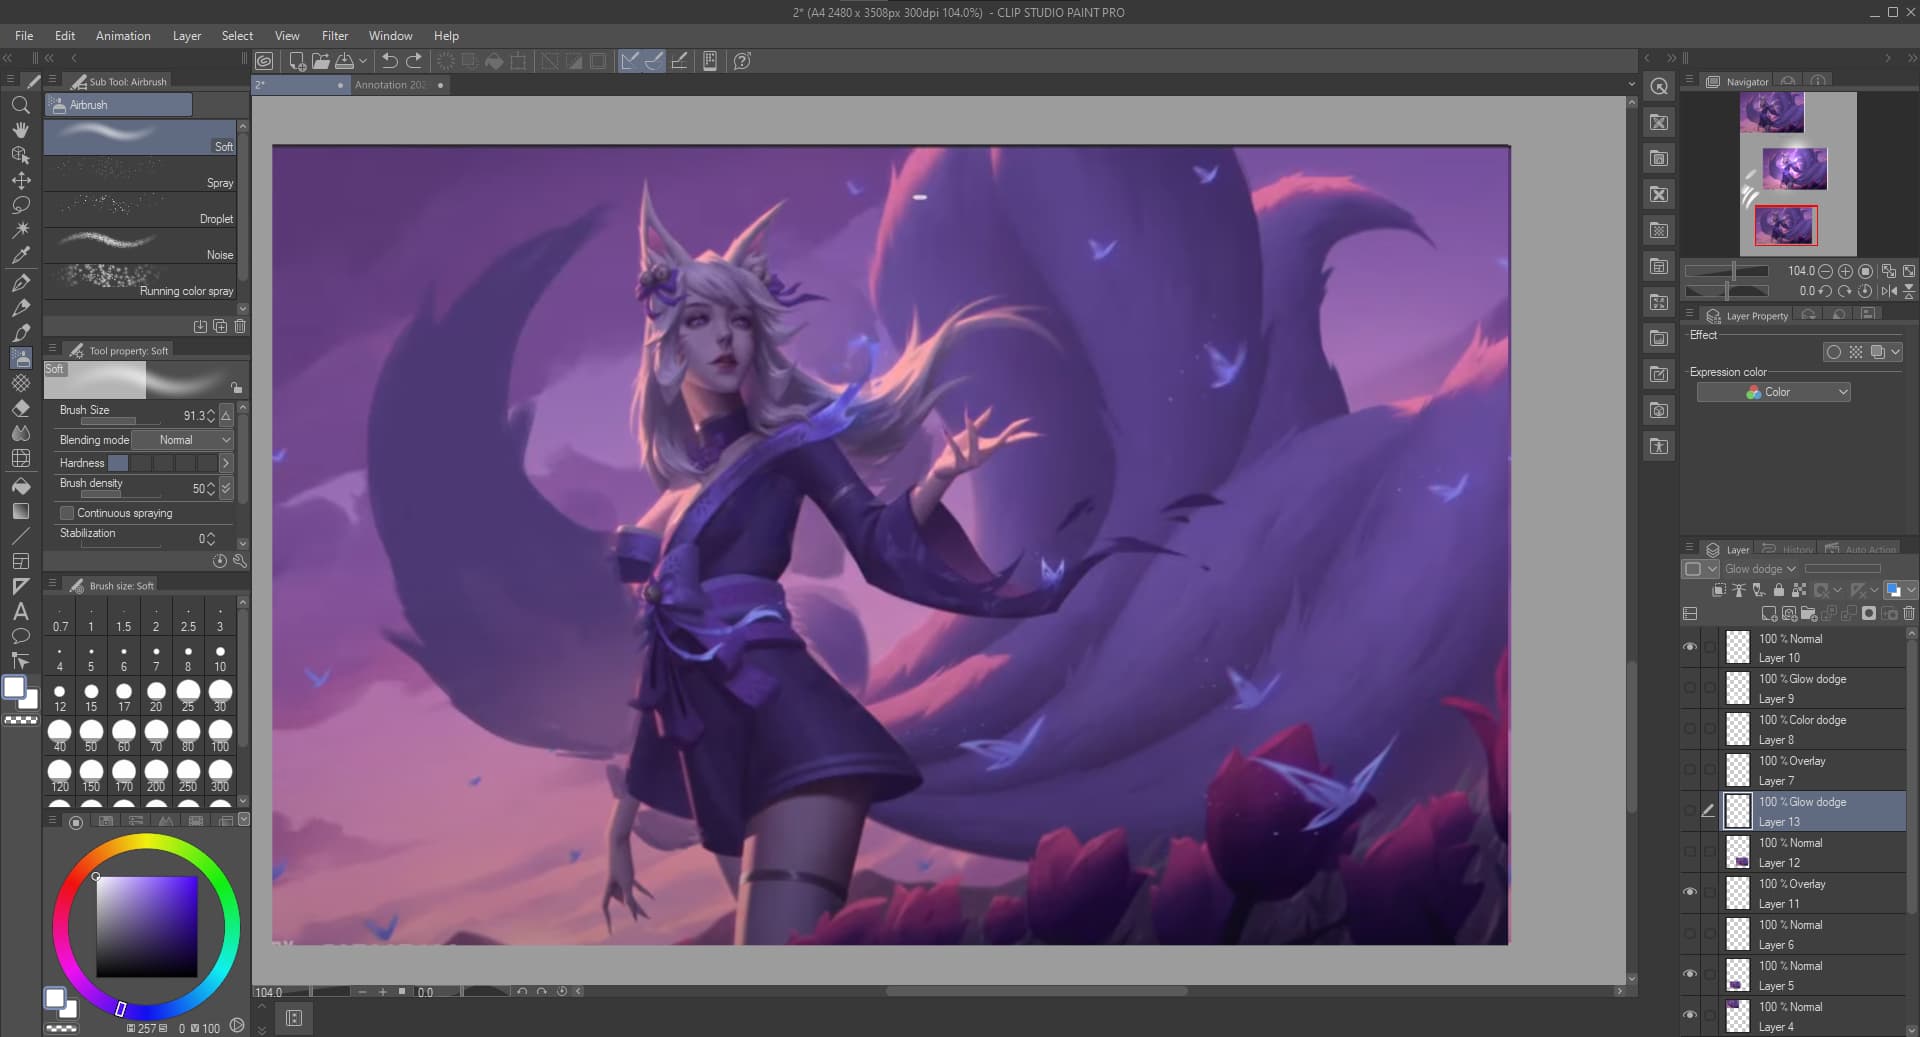Viewport: 1920px width, 1037px height.
Task: Hide Layer 10 with eye icon
Action: [x=1690, y=647]
